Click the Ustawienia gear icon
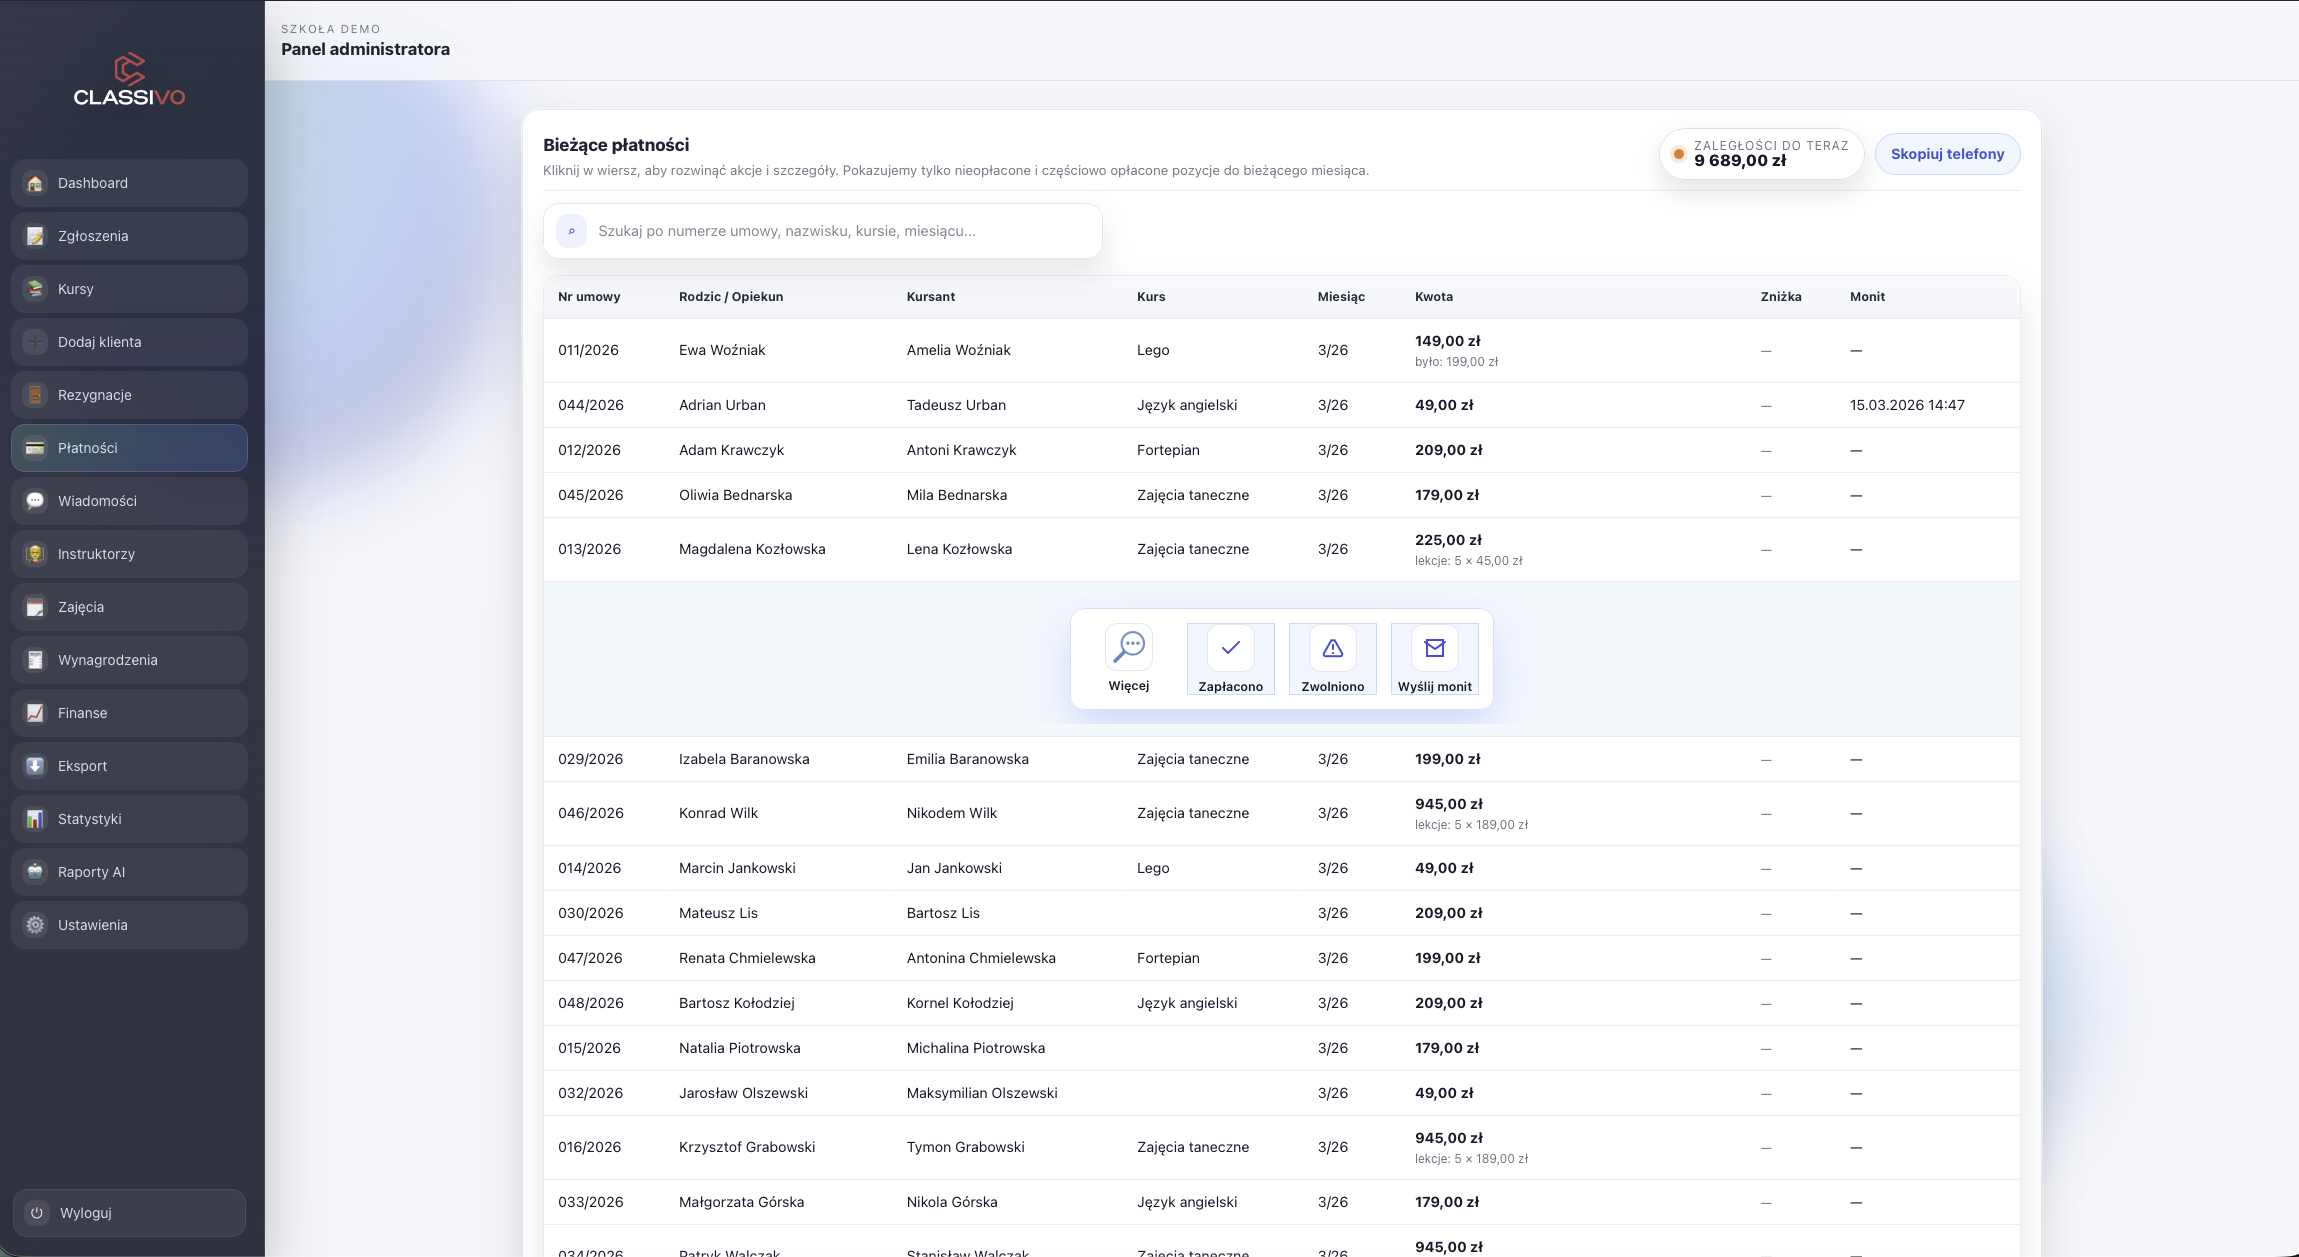Screen dimensions: 2299x1257 tap(35, 925)
